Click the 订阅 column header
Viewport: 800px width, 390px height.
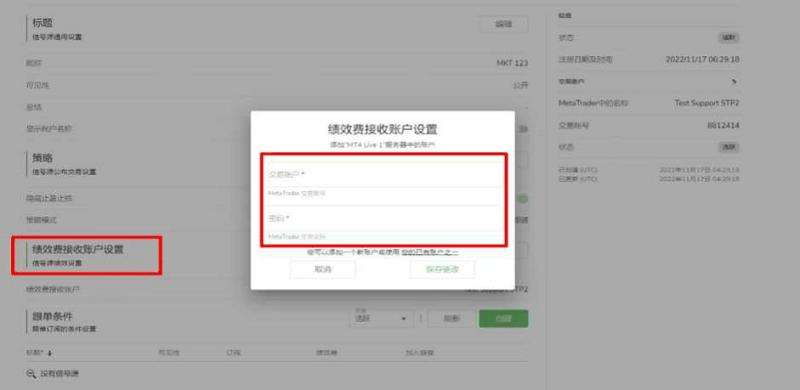pyautogui.click(x=234, y=353)
